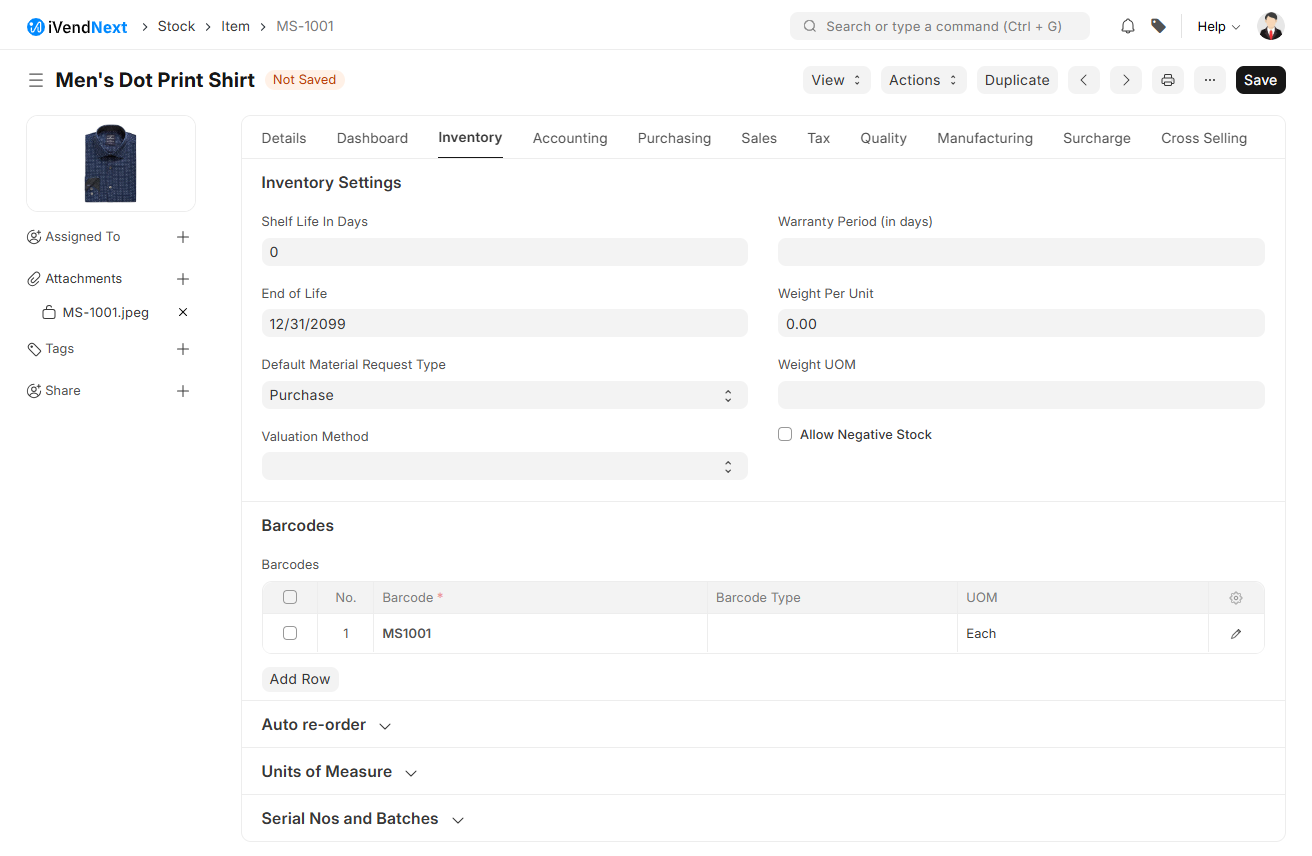Remove MS-1001.jpeg attachment
Screen dimensions: 1312x856
[x=183, y=312]
